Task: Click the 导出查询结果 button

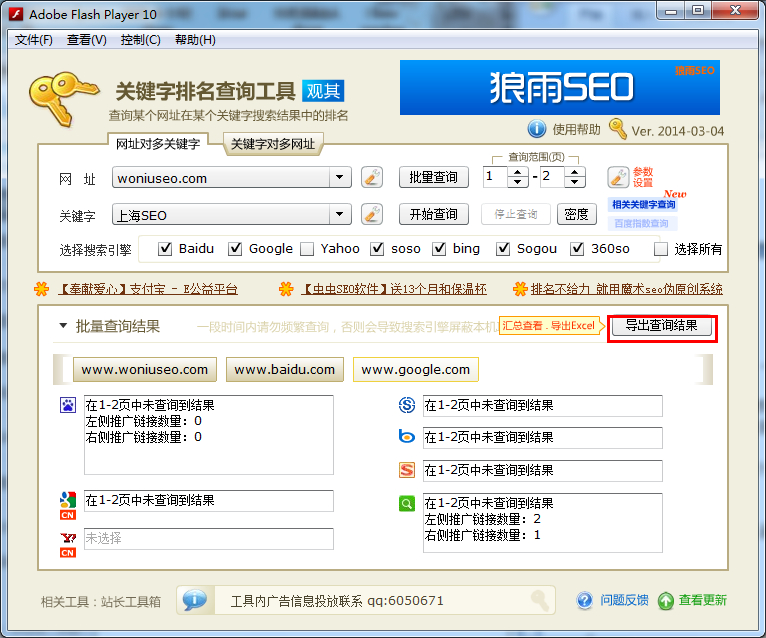Action: click(661, 325)
